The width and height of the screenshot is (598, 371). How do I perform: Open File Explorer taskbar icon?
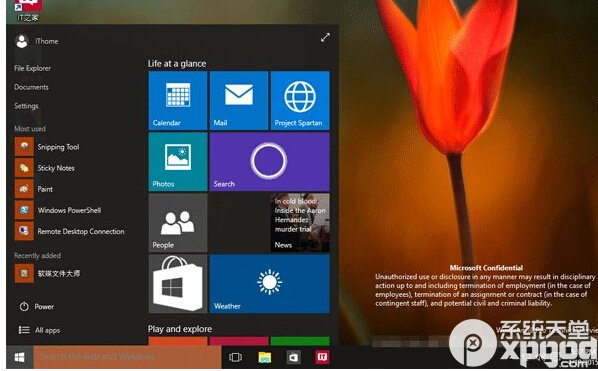264,357
